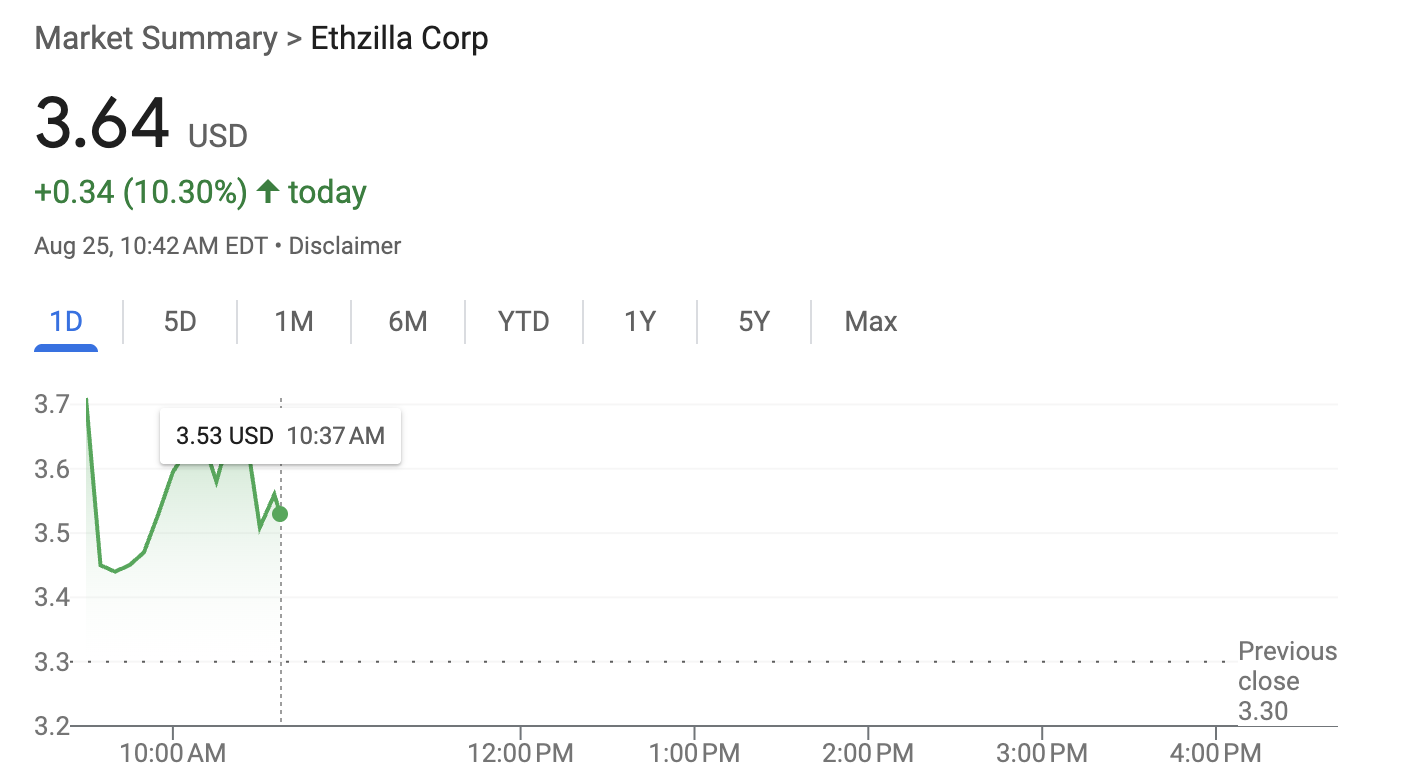This screenshot has width=1416, height=775.
Task: Click the 3.53 USD tooltip
Action: [x=279, y=435]
